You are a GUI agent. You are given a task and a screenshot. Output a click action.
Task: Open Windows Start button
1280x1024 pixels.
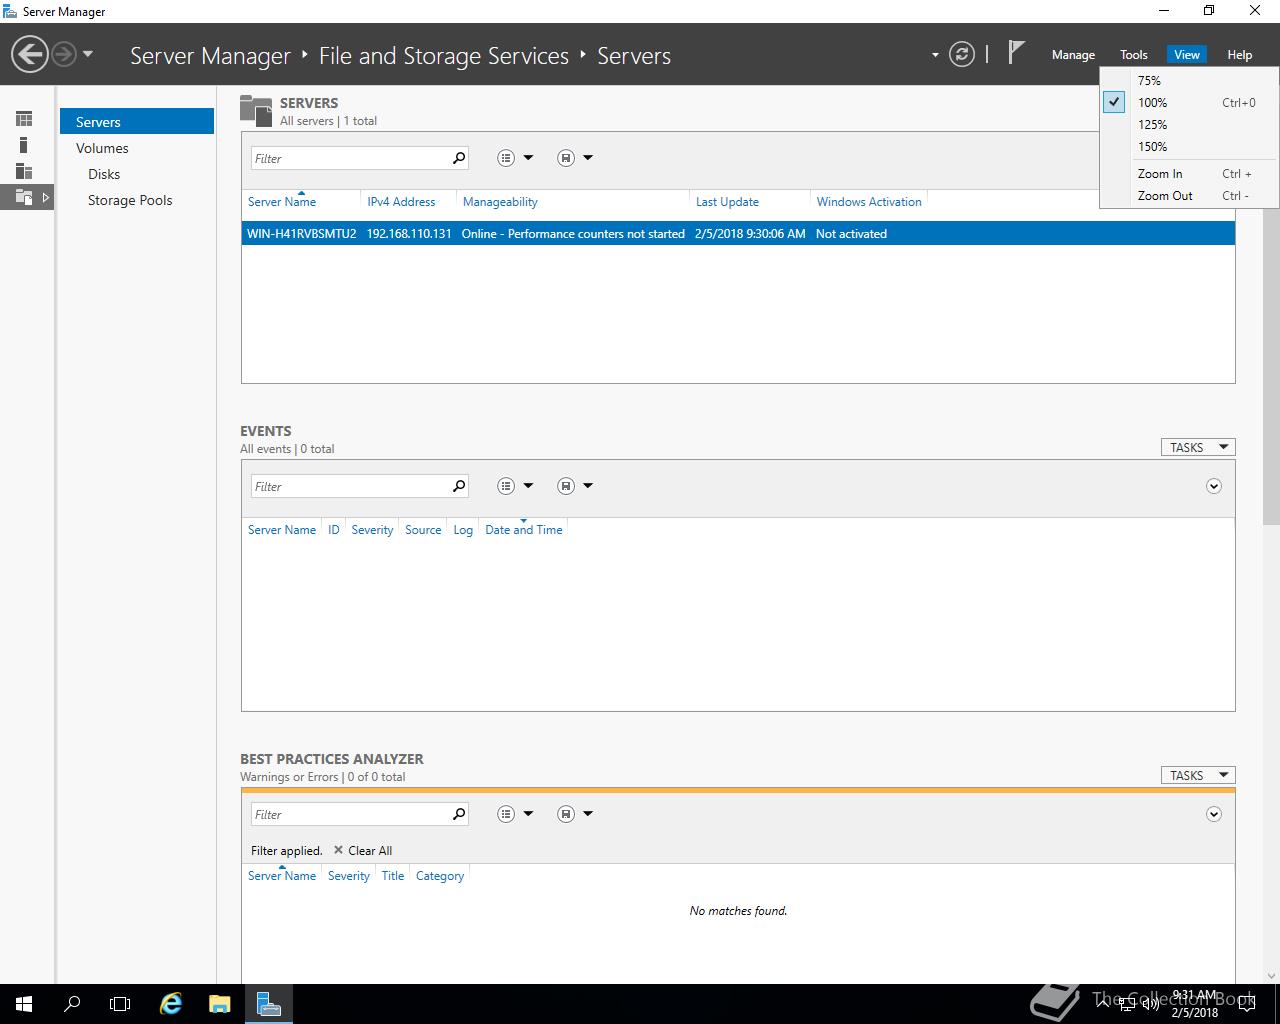24,1004
